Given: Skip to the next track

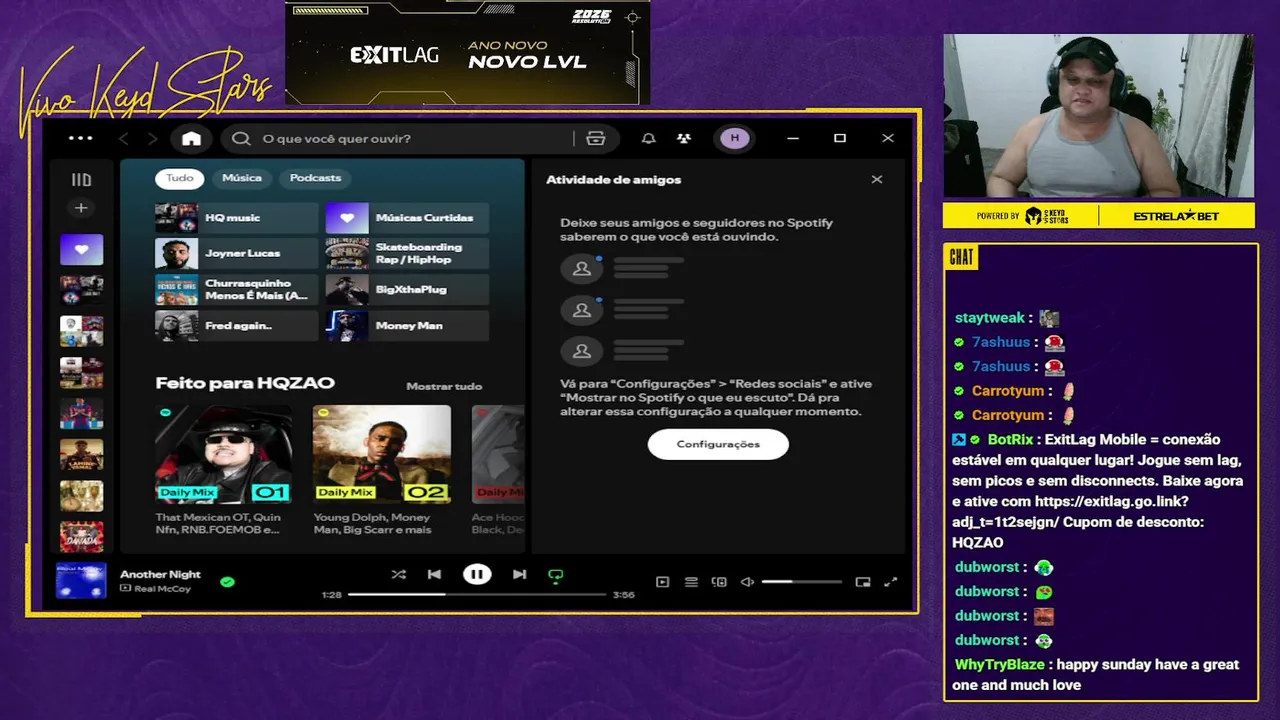Looking at the screenshot, I should (x=519, y=574).
